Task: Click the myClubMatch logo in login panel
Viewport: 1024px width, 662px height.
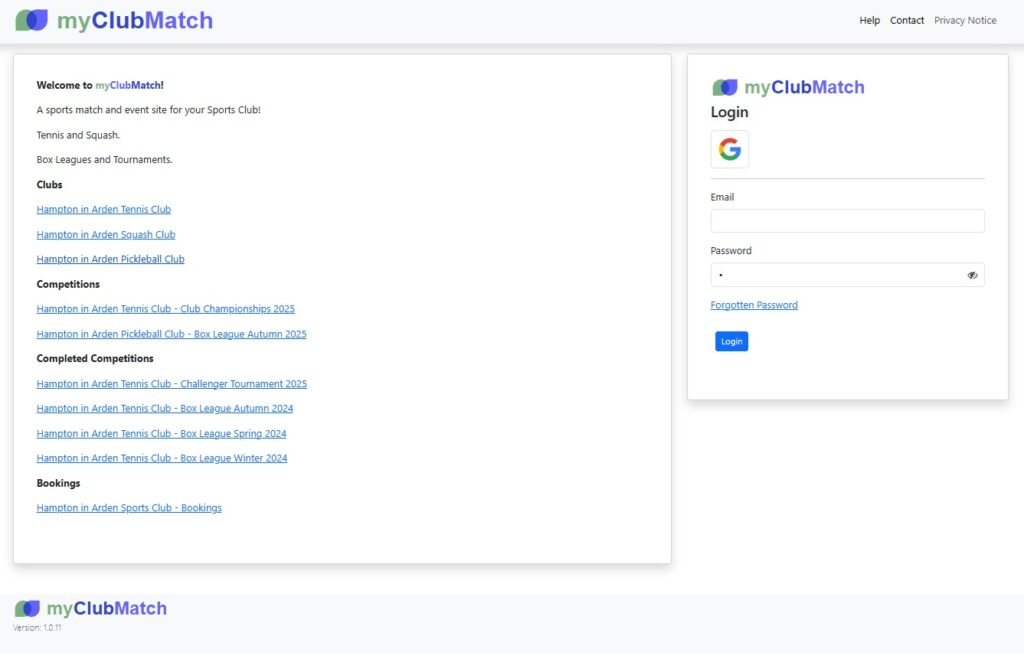Action: tap(788, 88)
